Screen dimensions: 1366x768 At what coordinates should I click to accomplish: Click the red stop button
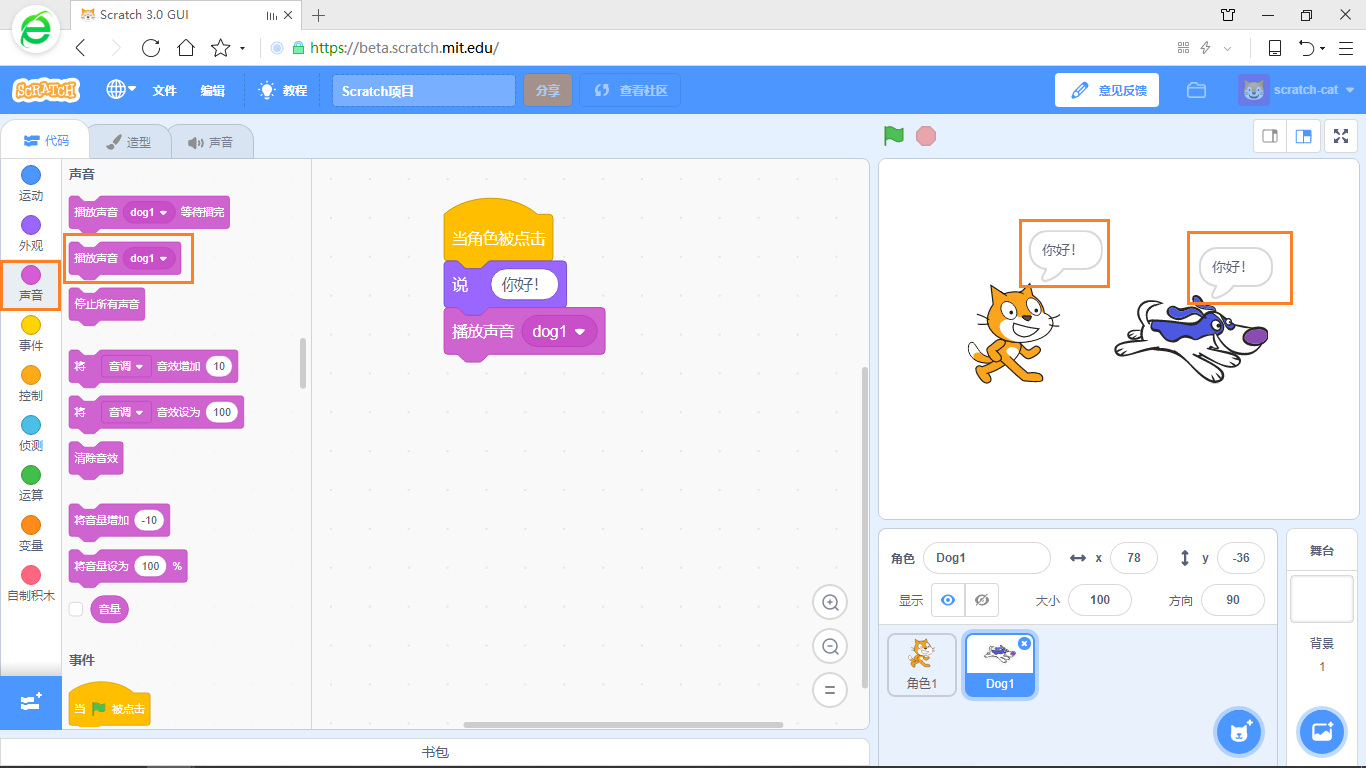[x=926, y=135]
